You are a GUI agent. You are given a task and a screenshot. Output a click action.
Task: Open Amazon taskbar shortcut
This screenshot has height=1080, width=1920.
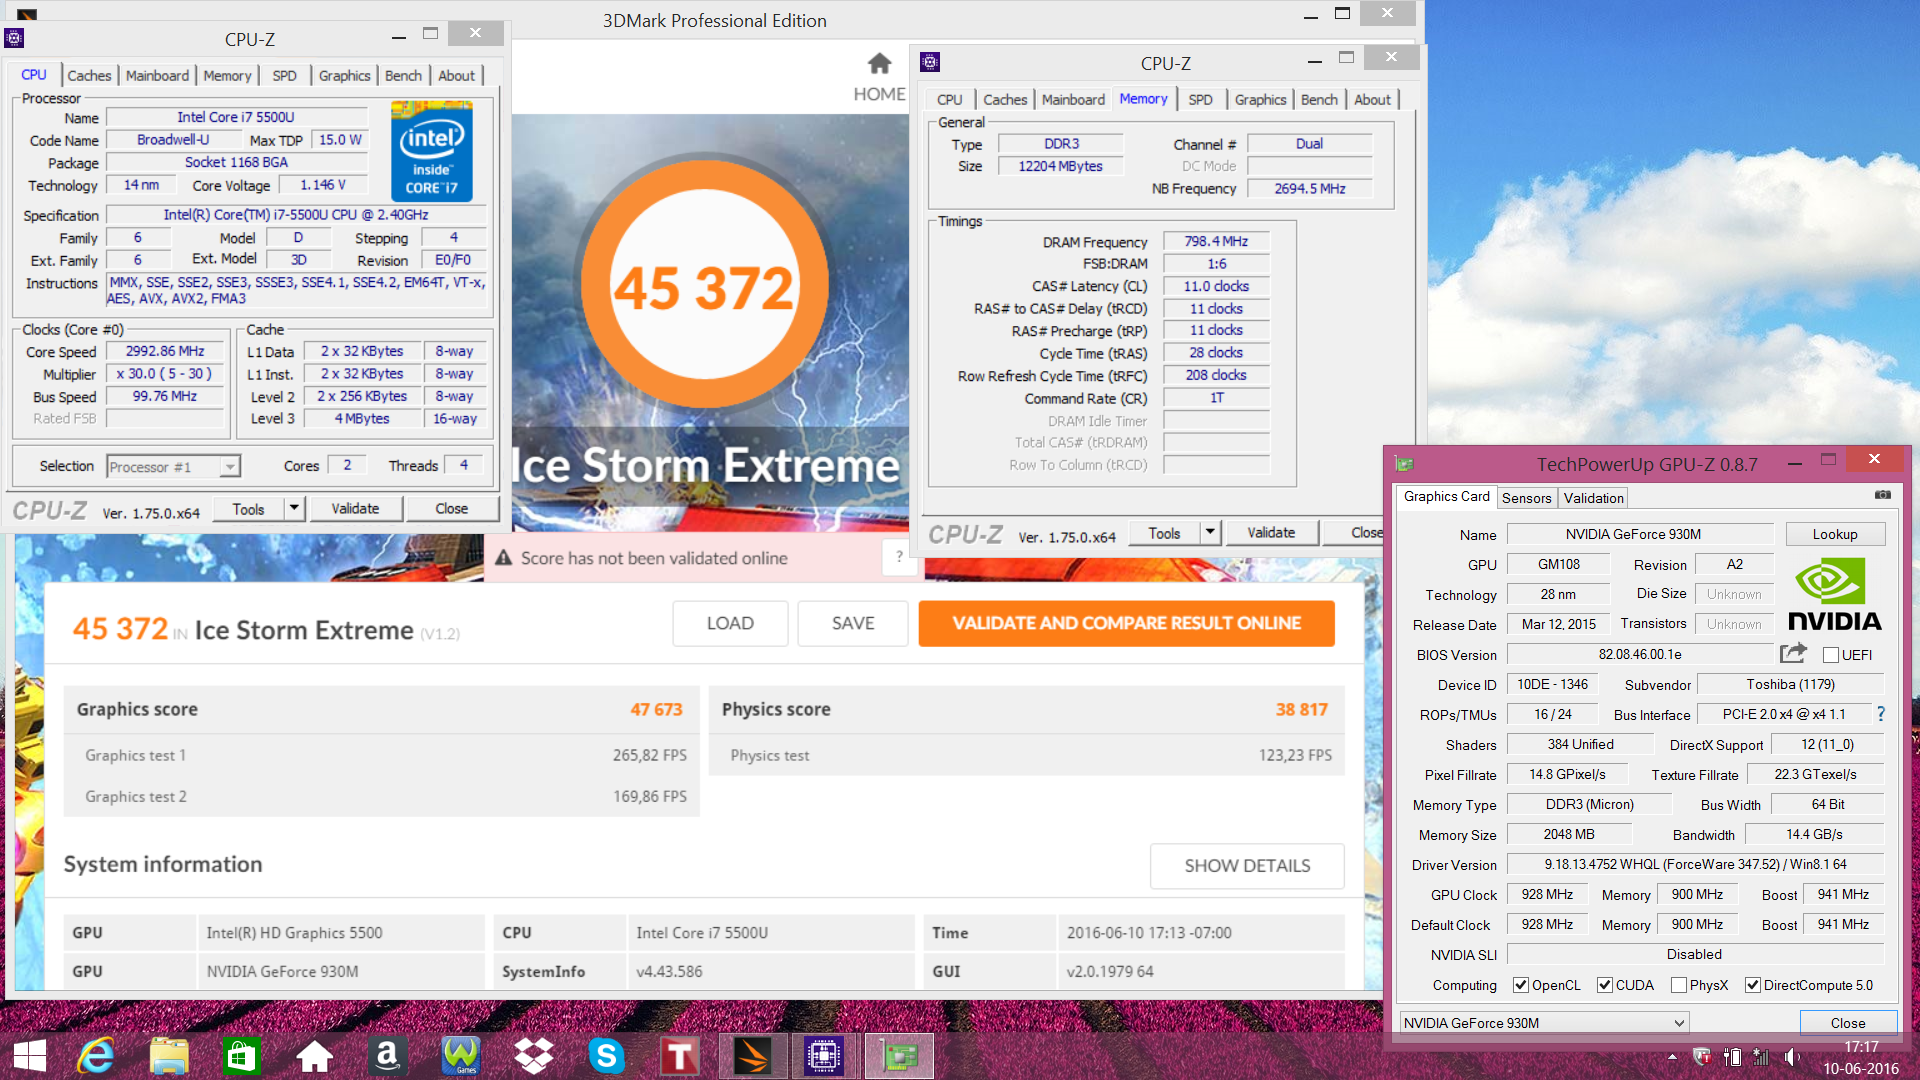pyautogui.click(x=387, y=1056)
